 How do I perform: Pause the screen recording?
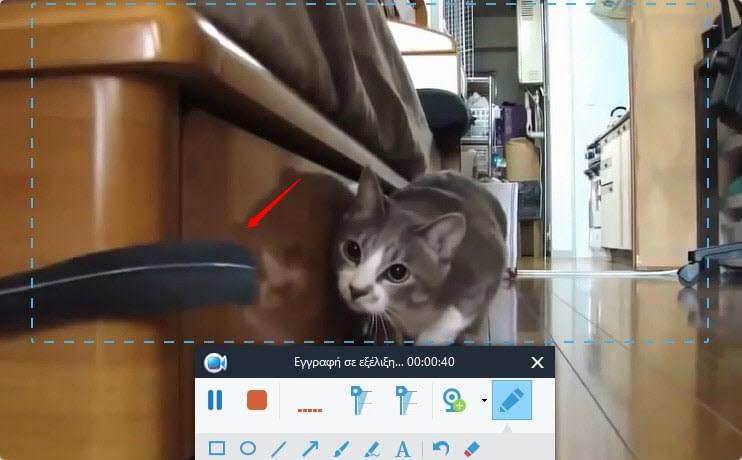coord(215,400)
